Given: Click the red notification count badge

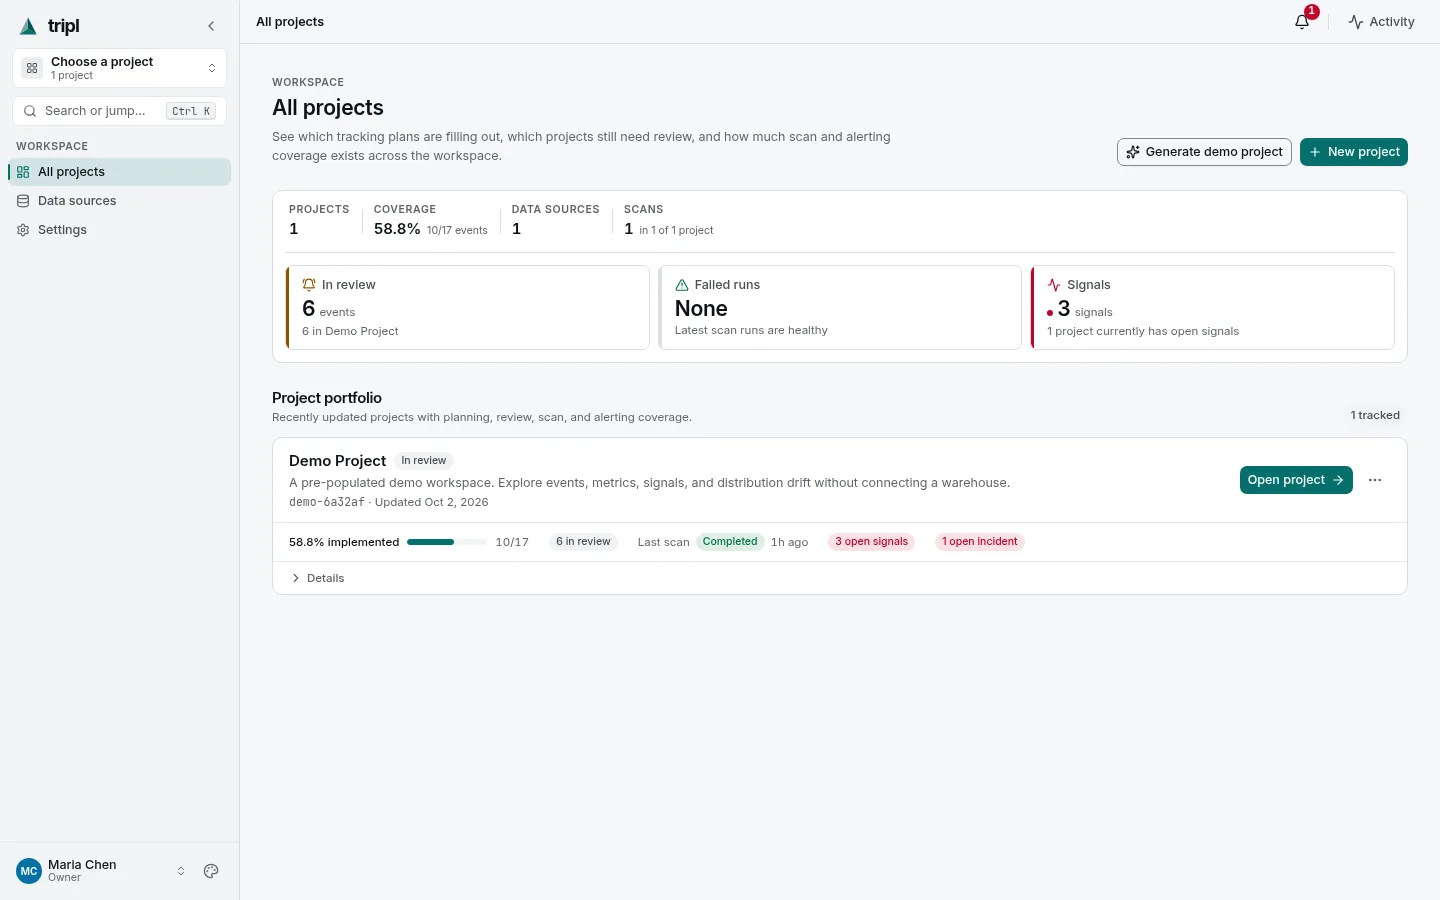Looking at the screenshot, I should [x=1312, y=12].
